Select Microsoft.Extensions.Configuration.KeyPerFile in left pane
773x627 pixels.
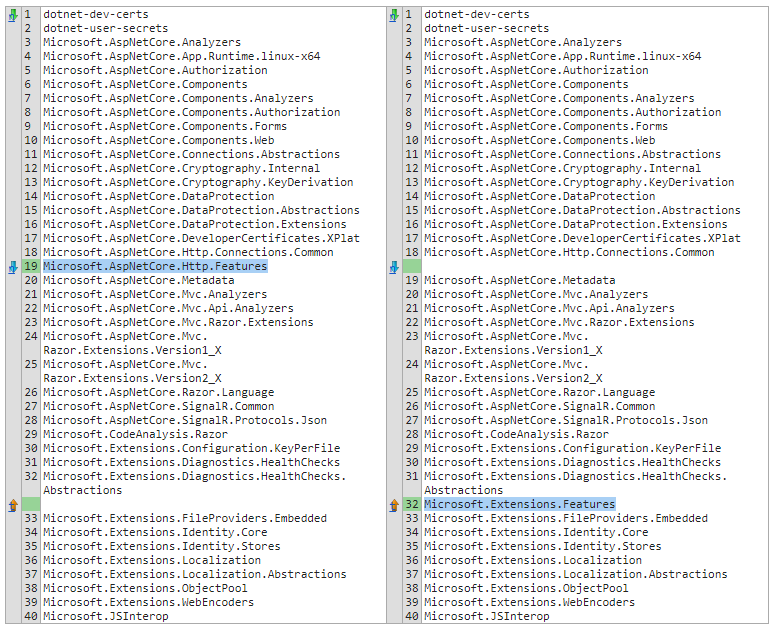[x=191, y=448]
